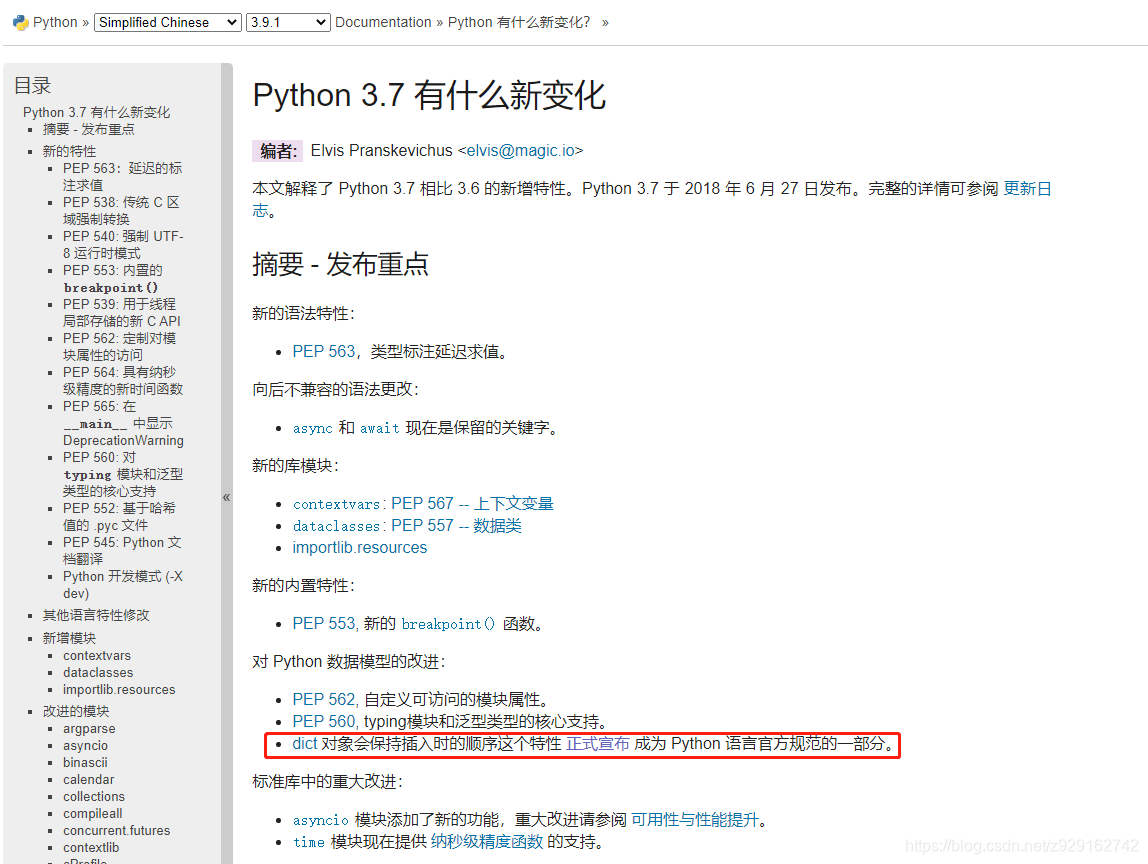Click the time module link
The image size is (1148, 864).
(308, 842)
